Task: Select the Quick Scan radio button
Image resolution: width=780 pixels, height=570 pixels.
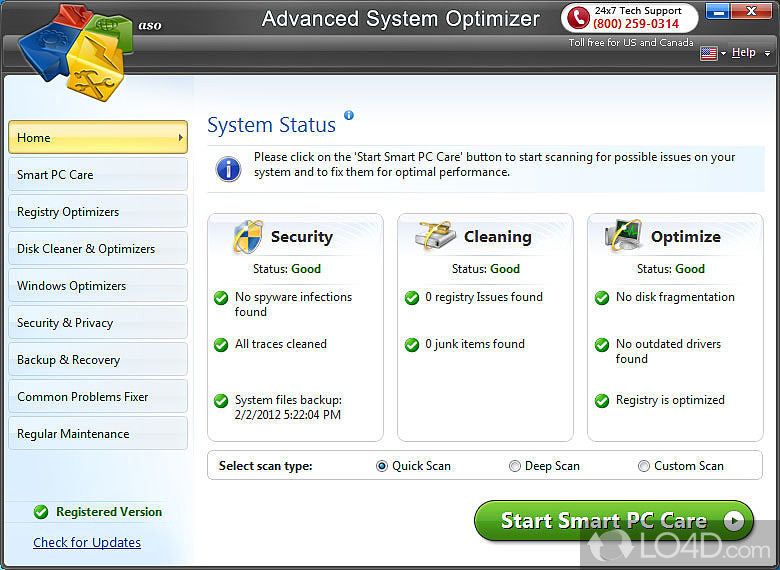Action: click(382, 466)
